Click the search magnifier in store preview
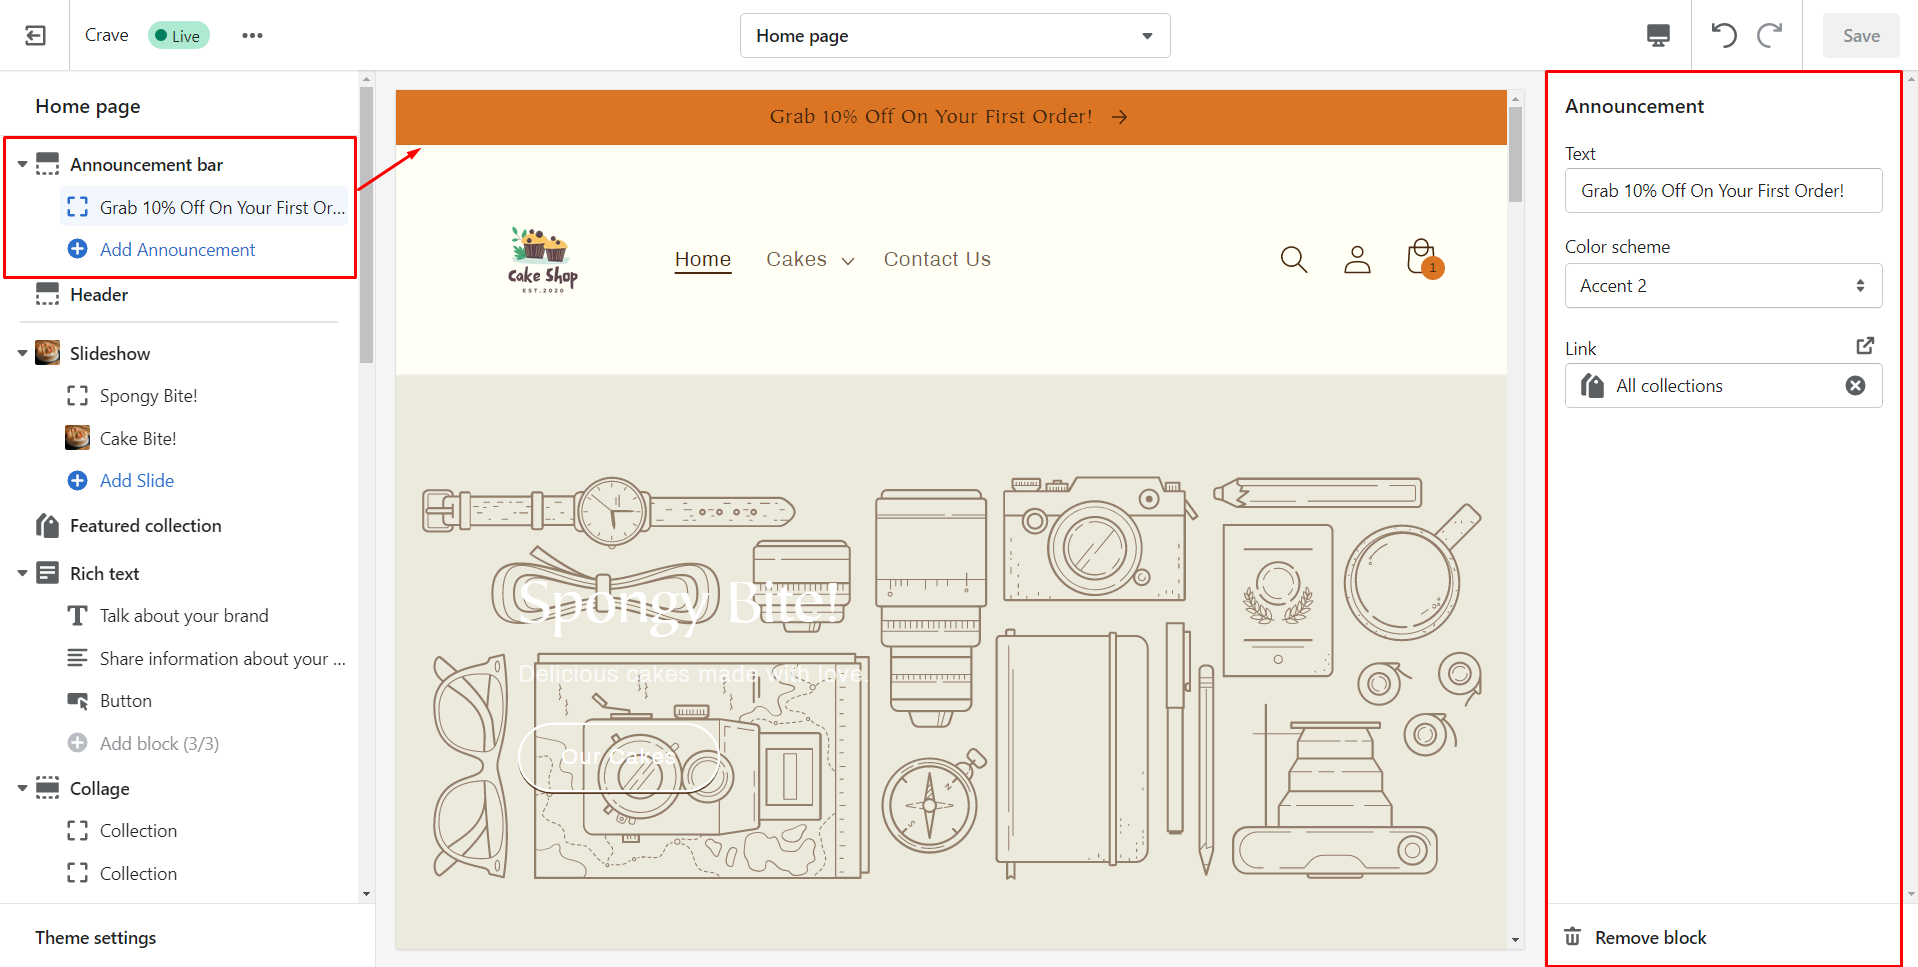1918x967 pixels. [x=1294, y=260]
